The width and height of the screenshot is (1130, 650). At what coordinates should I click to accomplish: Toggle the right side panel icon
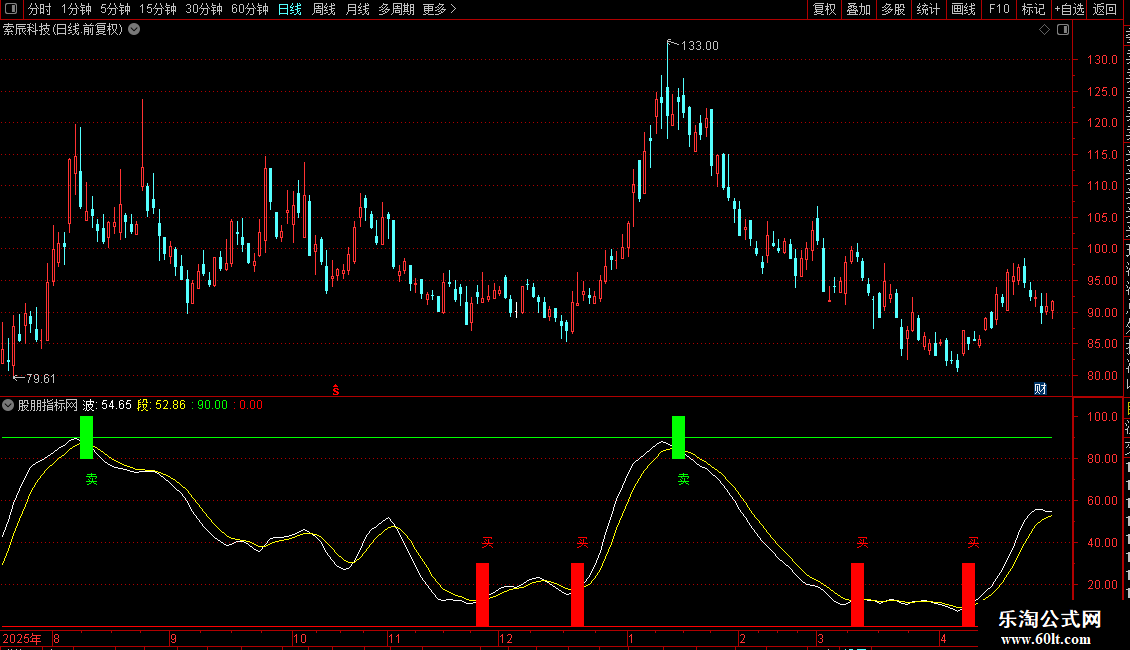[x=1063, y=30]
